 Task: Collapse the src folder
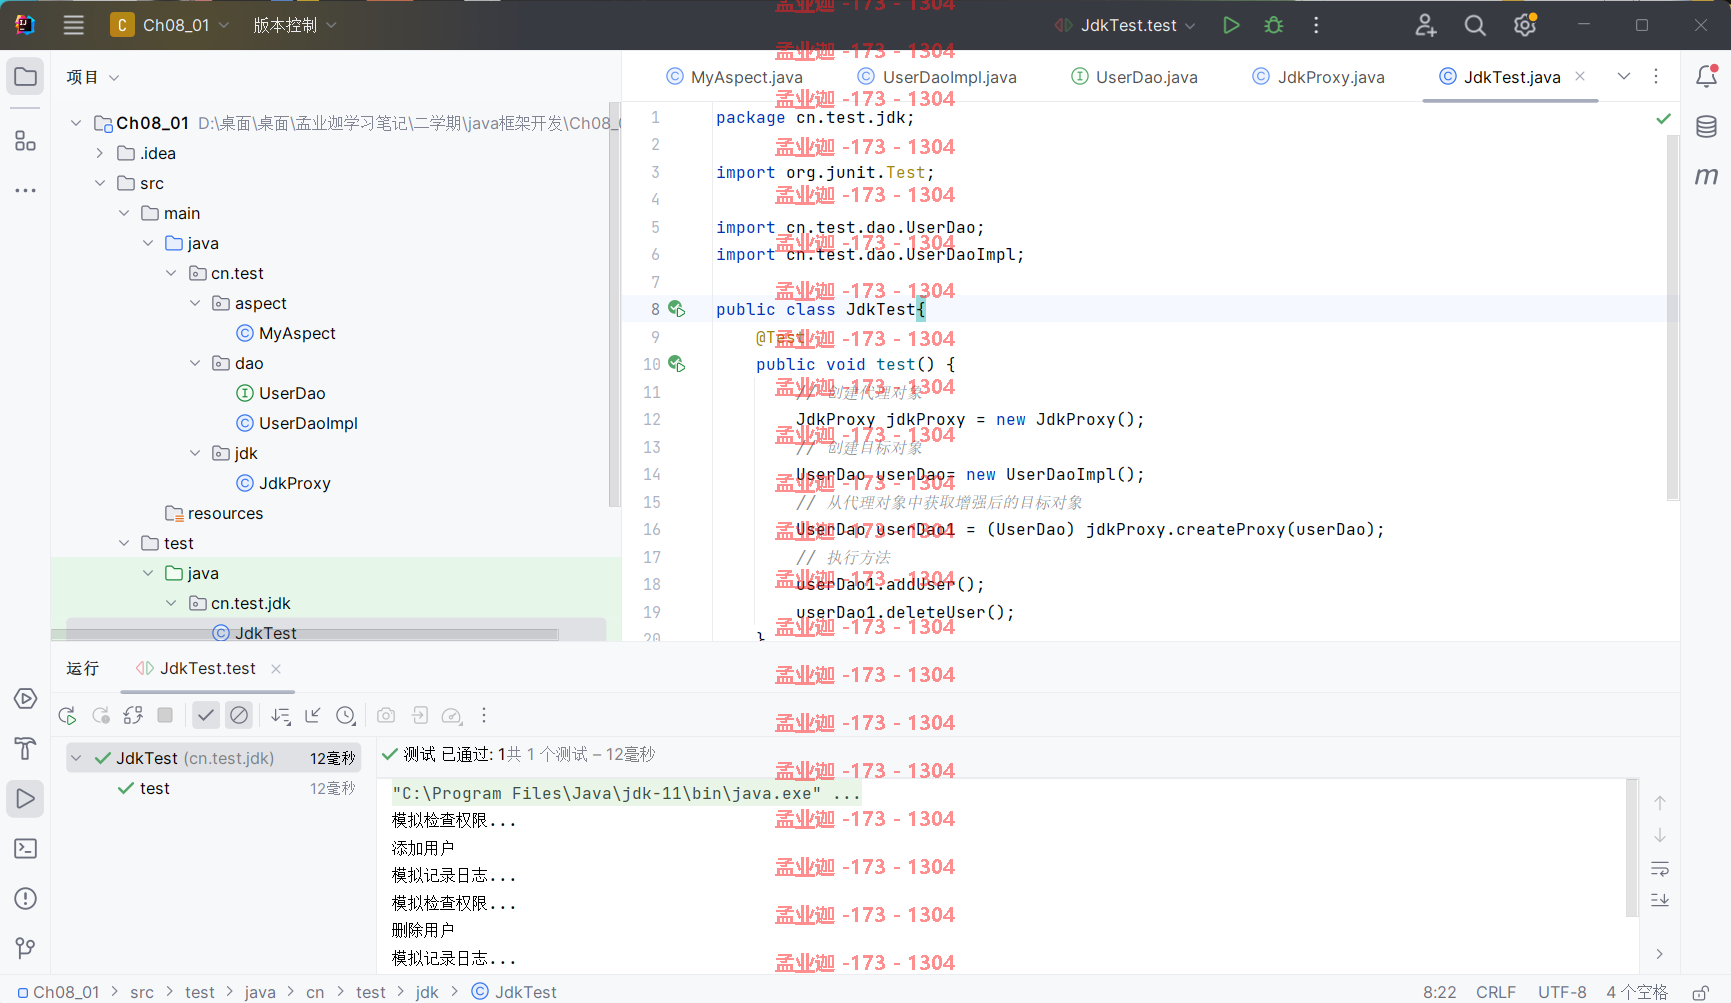click(x=99, y=183)
